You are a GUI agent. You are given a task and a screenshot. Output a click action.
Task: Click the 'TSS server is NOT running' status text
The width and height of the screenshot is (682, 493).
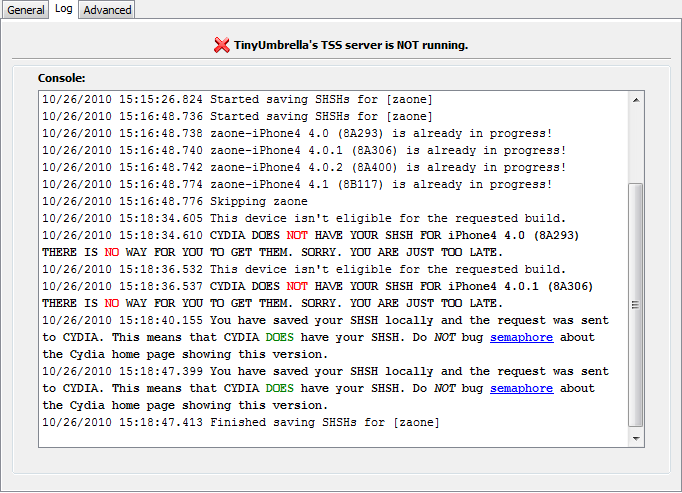tap(351, 45)
